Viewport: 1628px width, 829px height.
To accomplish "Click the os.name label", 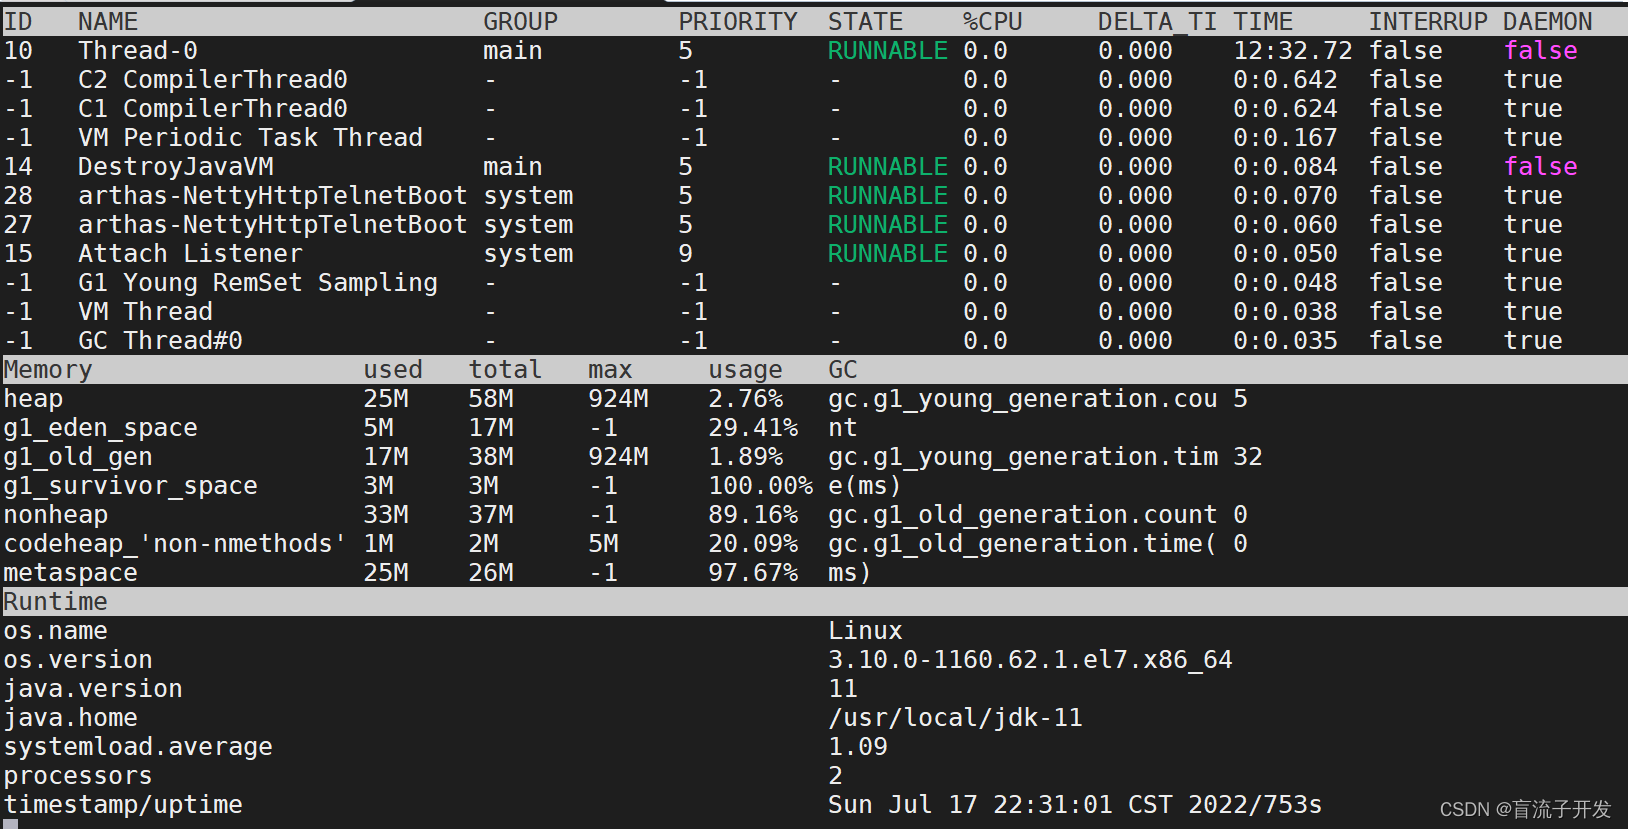I will pyautogui.click(x=55, y=630).
